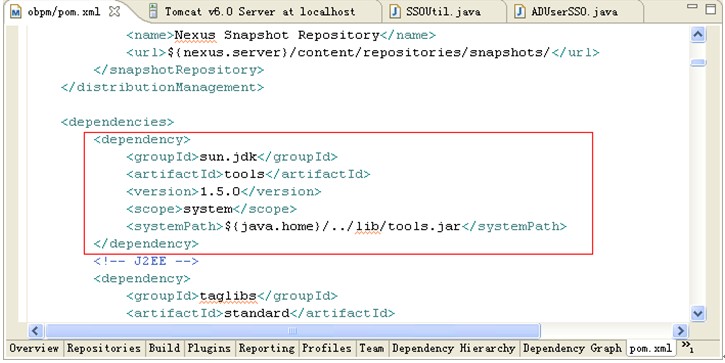Switch to the Build bottom tab
Screen dimensions: 725x363
pos(164,348)
